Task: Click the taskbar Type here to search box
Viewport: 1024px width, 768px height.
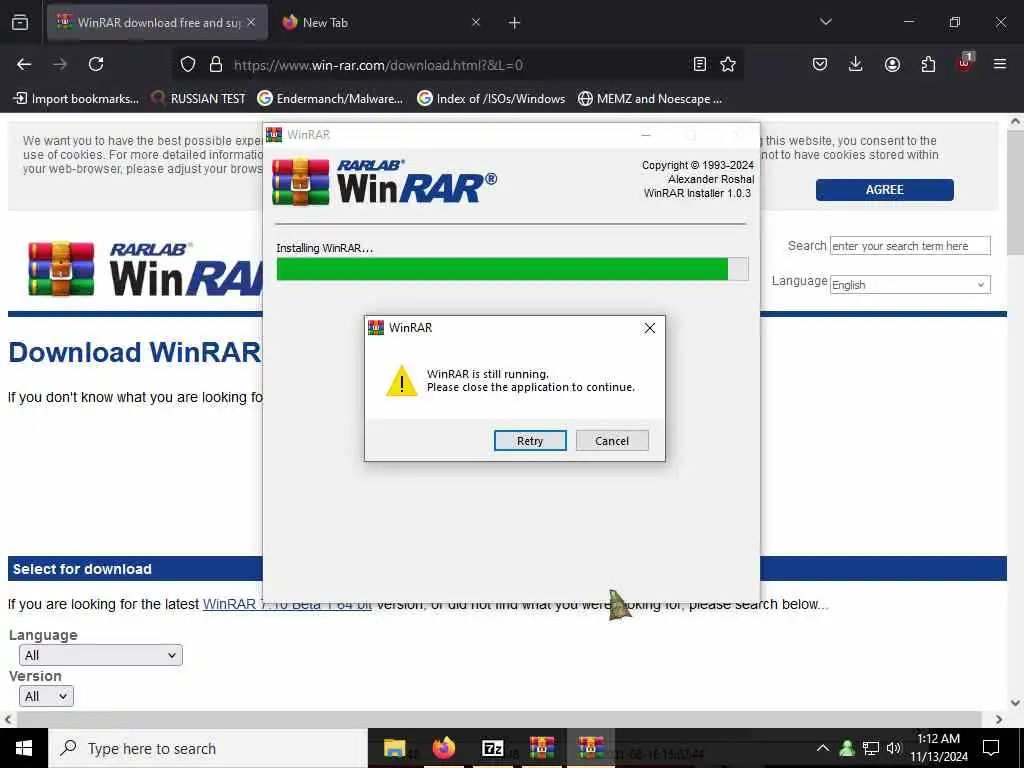Action: (208, 748)
